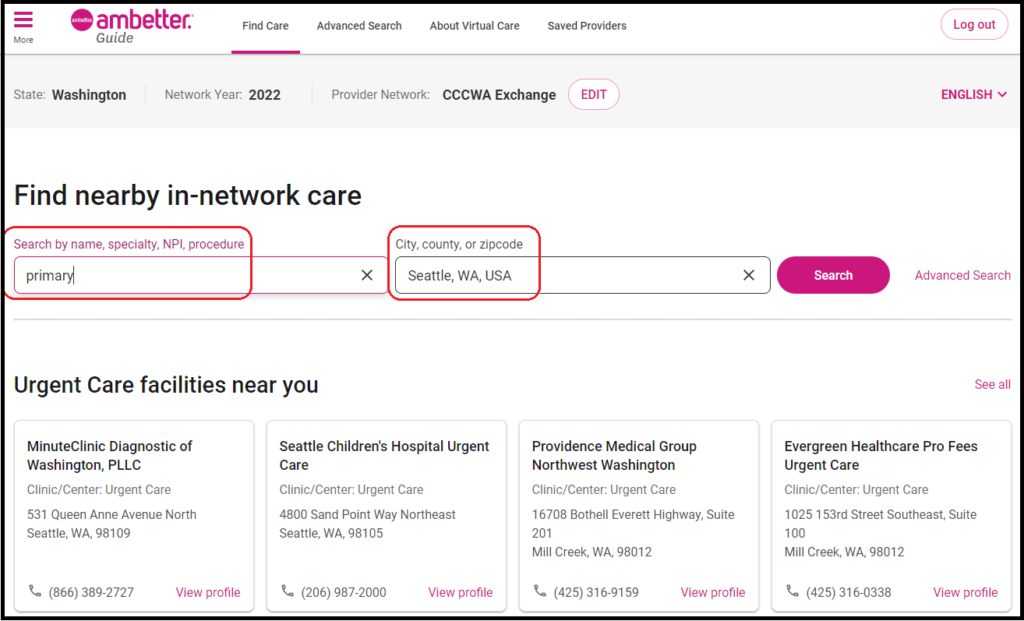Select Evergreen Healthcare Pro Fees Urgent Care title

(x=881, y=456)
